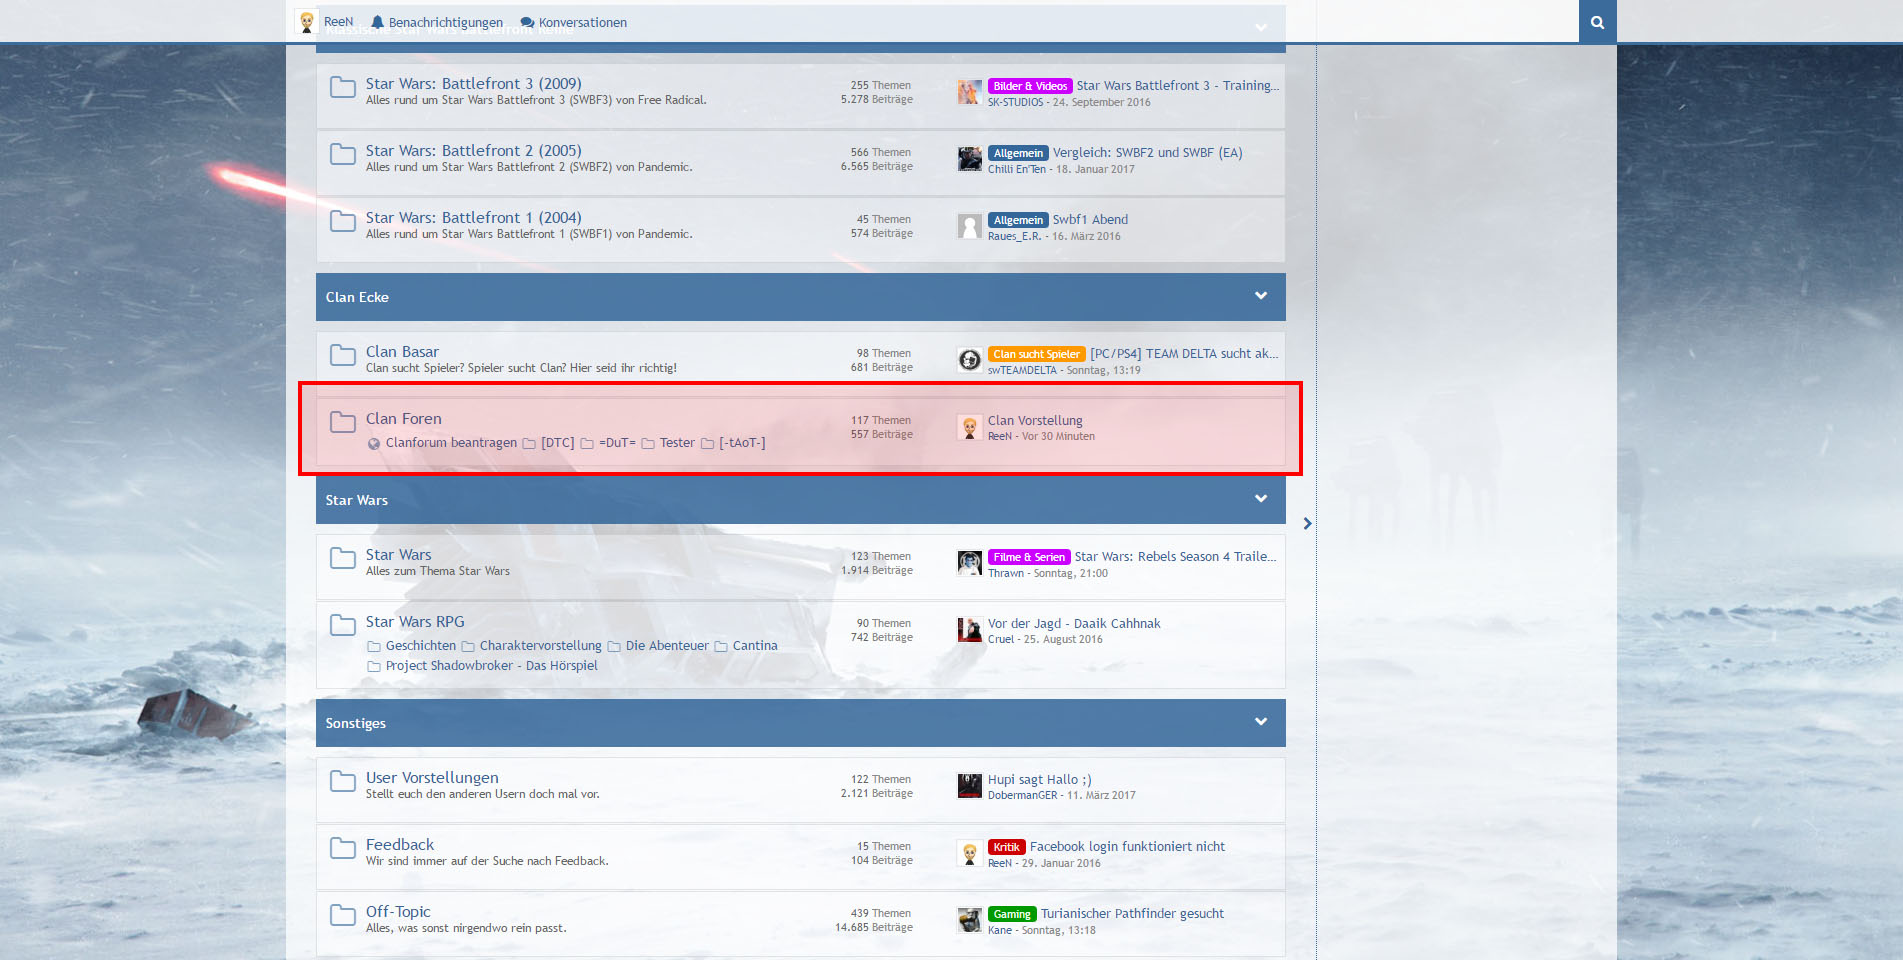The width and height of the screenshot is (1903, 960).
Task: Open Star Wars: Battlefront 2 (2005) forum
Action: (473, 151)
